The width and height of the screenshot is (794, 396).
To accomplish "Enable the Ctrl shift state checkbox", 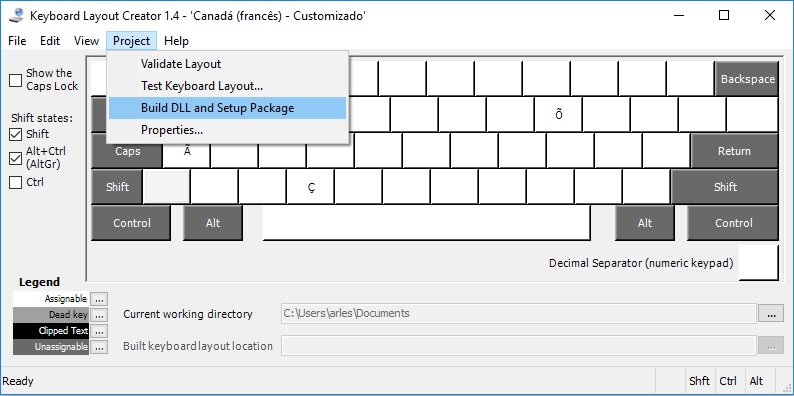I will 16,183.
